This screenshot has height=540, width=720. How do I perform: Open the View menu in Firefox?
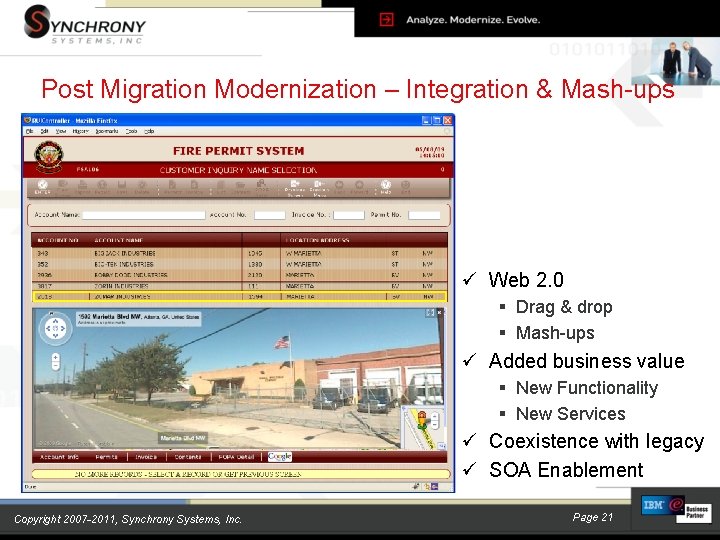(x=61, y=131)
